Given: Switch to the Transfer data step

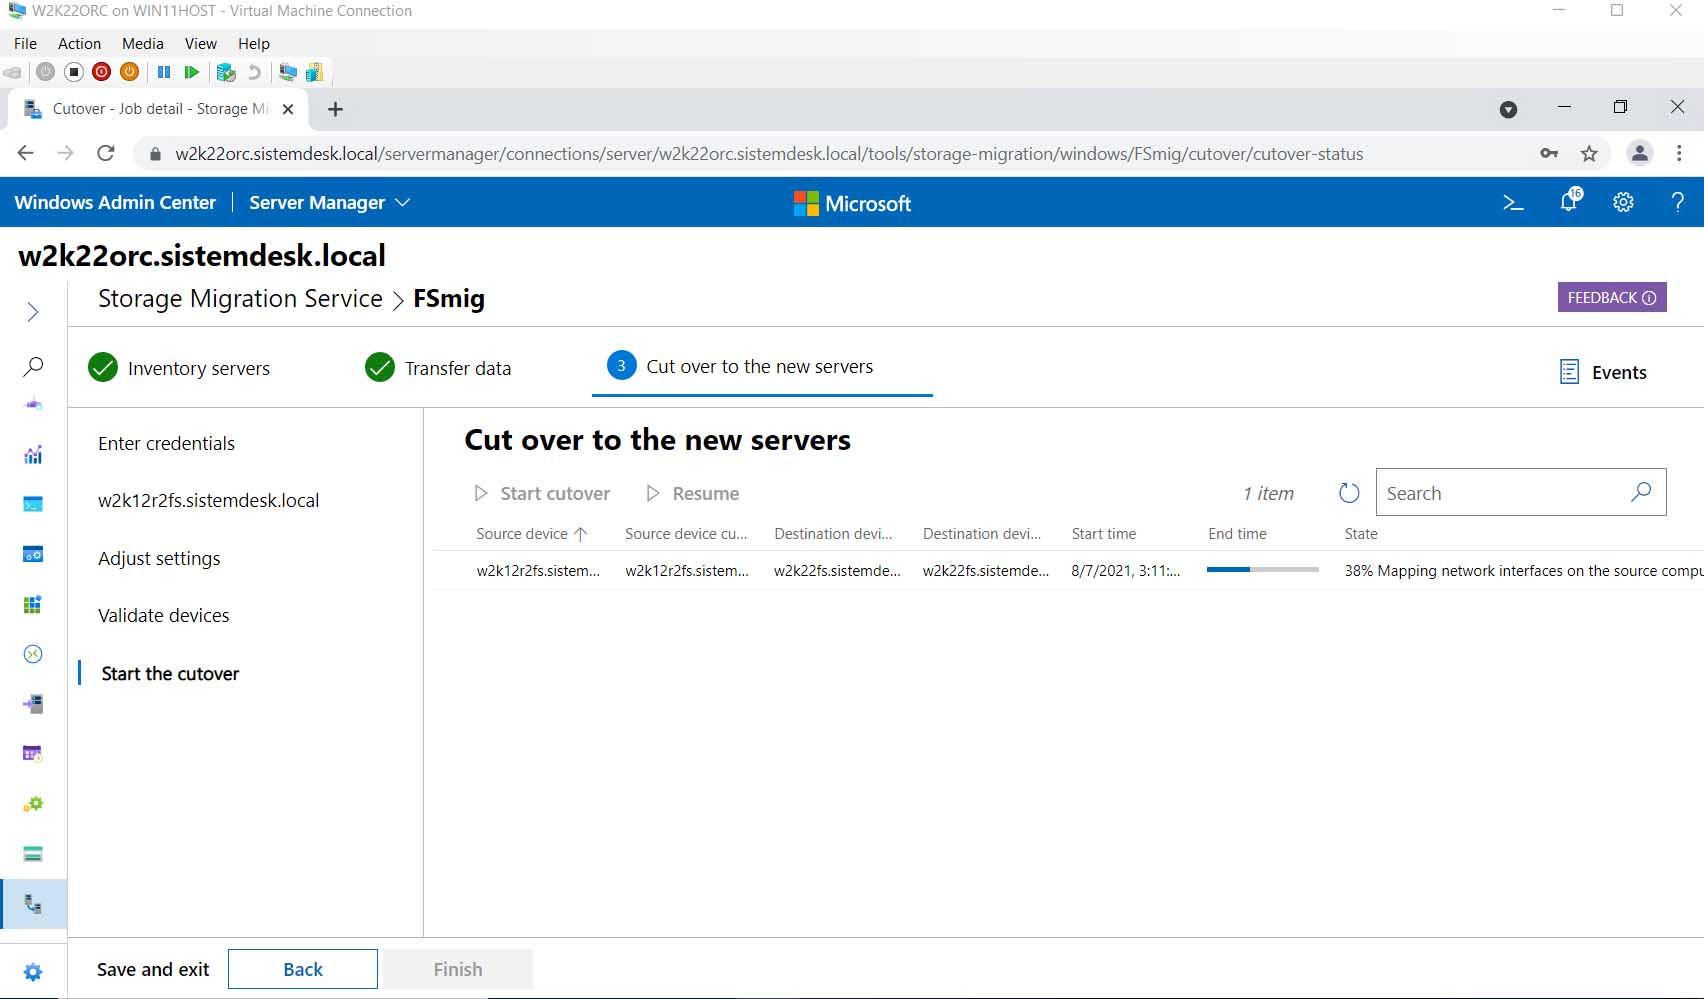Looking at the screenshot, I should click(438, 368).
